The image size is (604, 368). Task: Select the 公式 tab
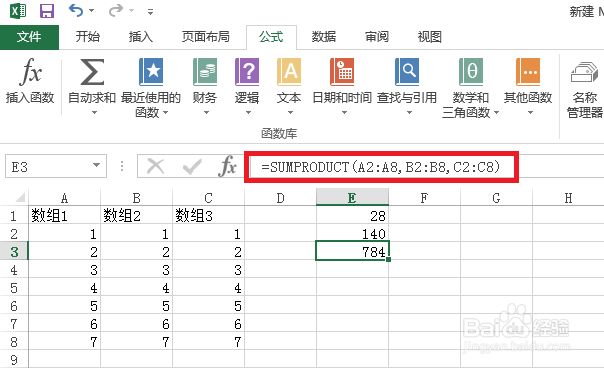point(271,37)
